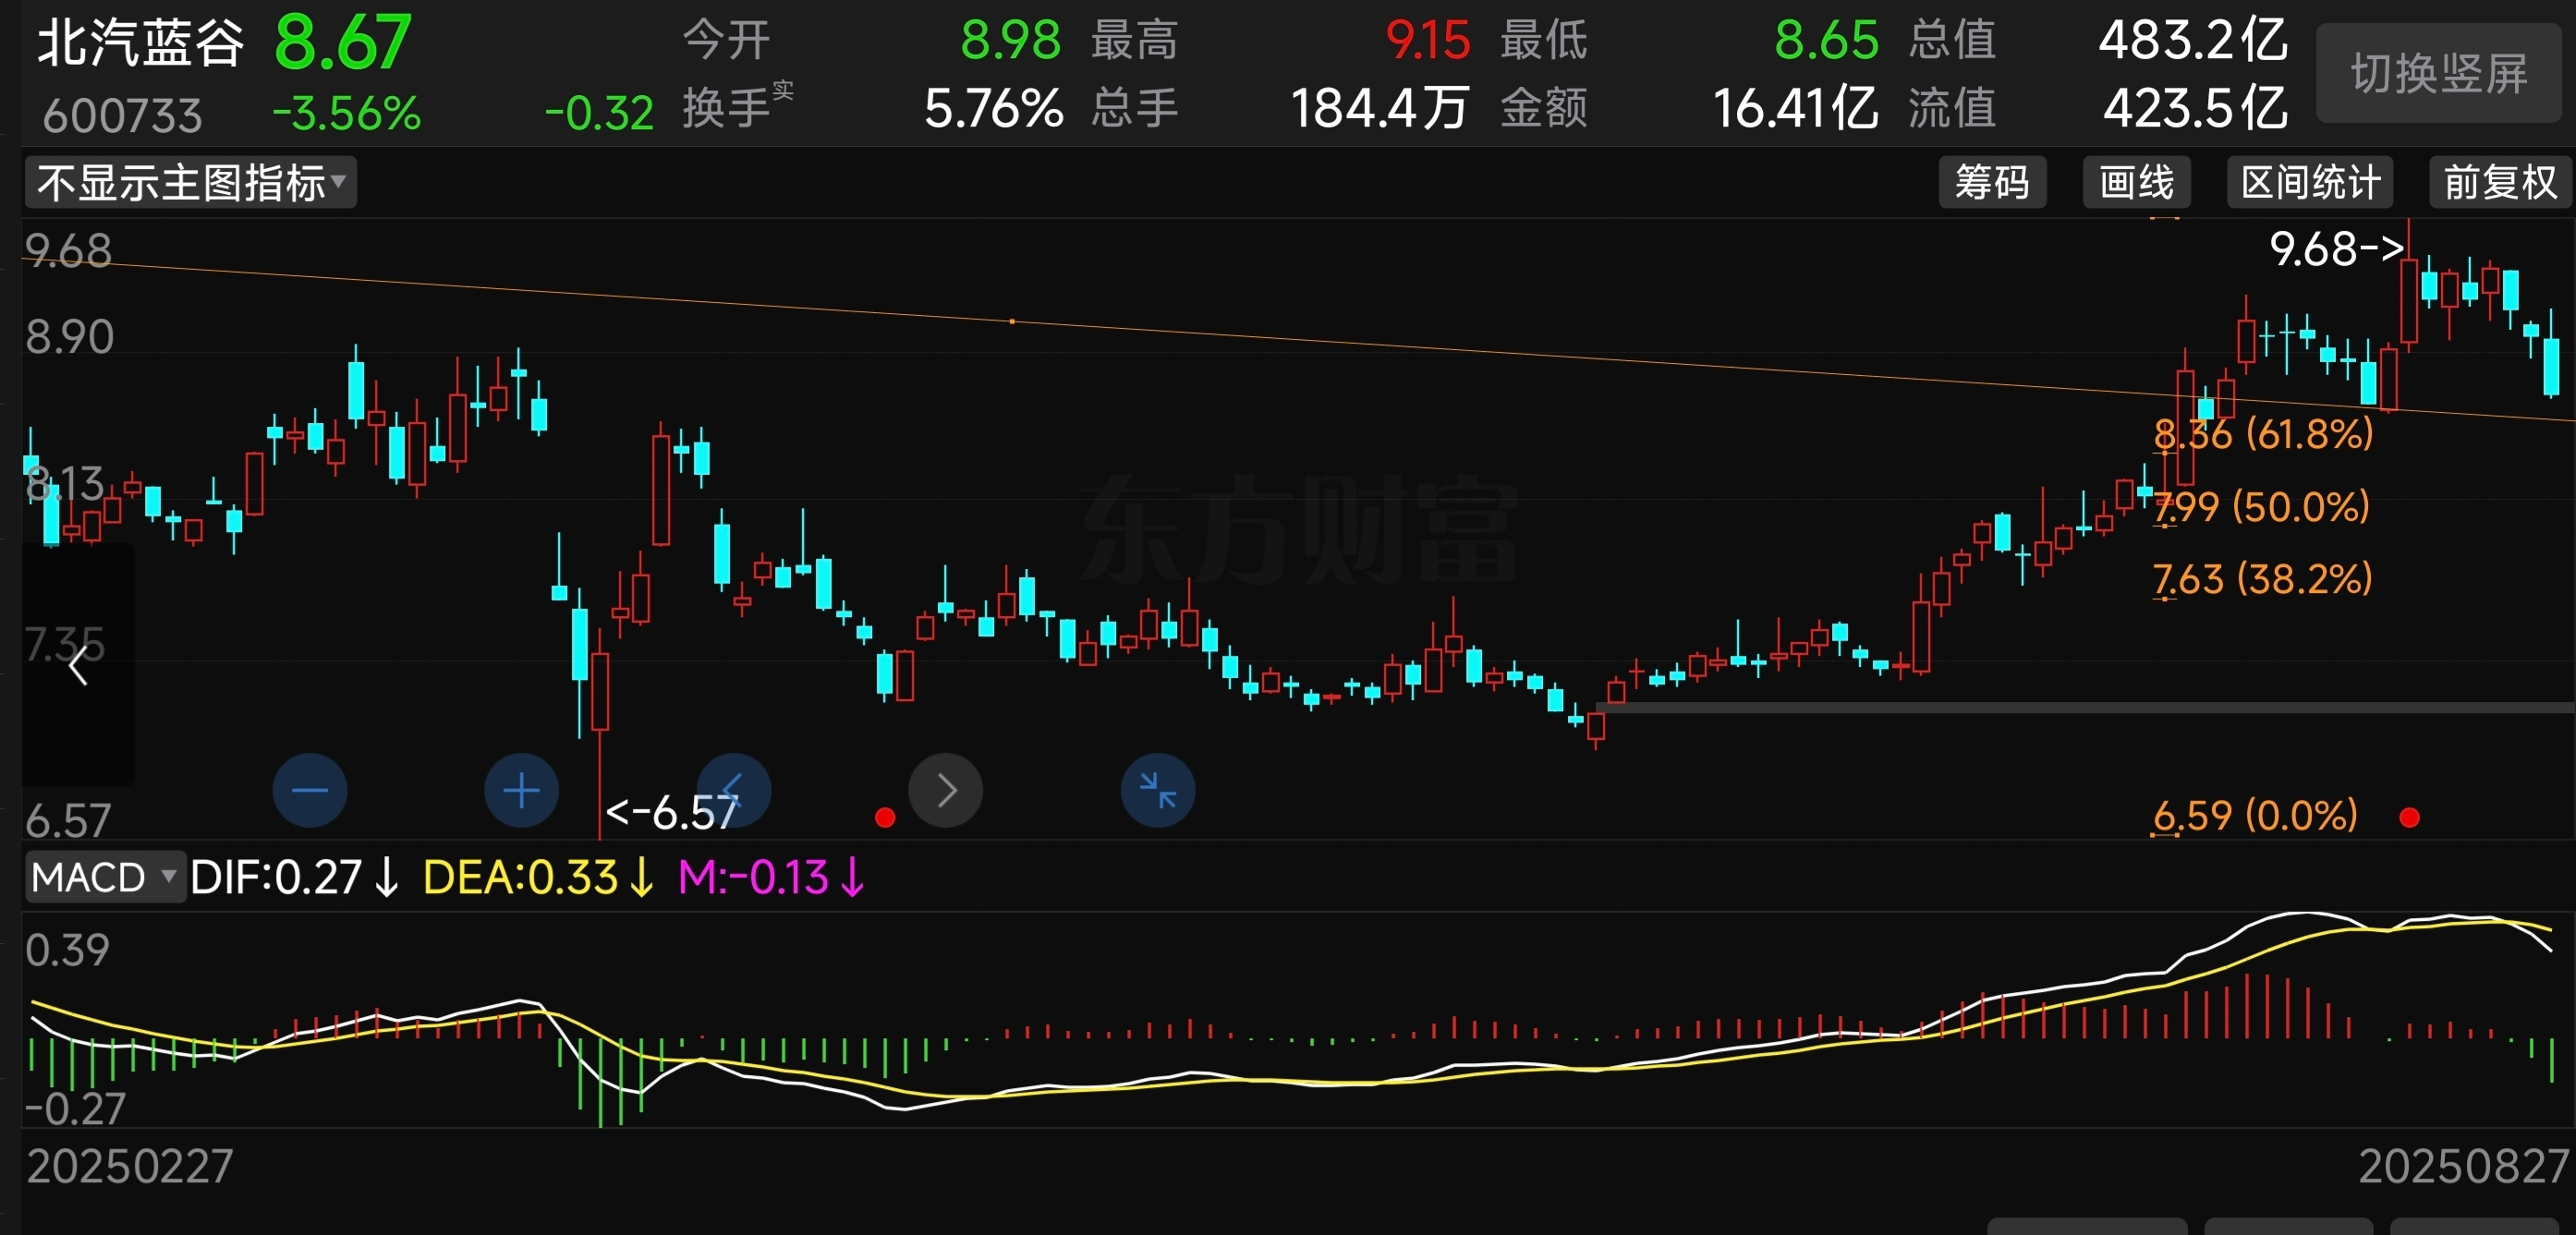
Task: Click the float value 423.5亿
Action: click(2195, 108)
